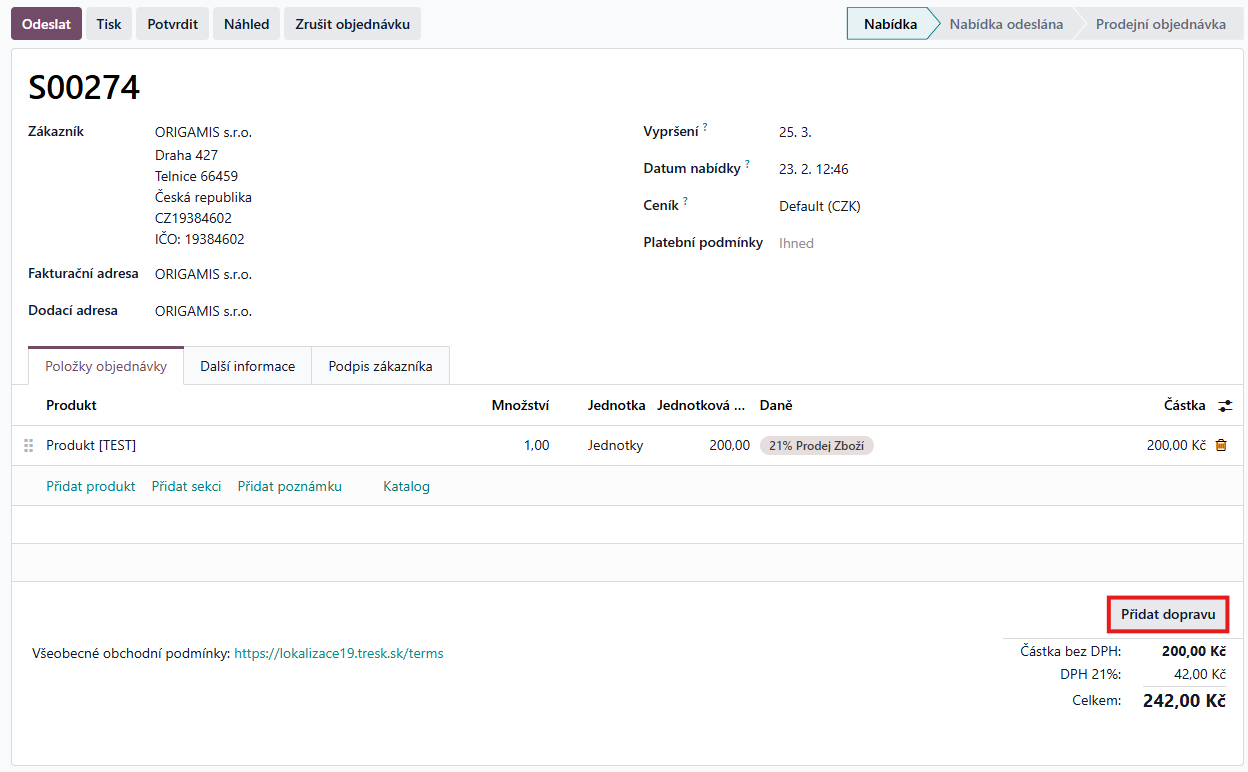The height and width of the screenshot is (772, 1248).
Task: Switch to Další informace tab
Action: pos(247,366)
